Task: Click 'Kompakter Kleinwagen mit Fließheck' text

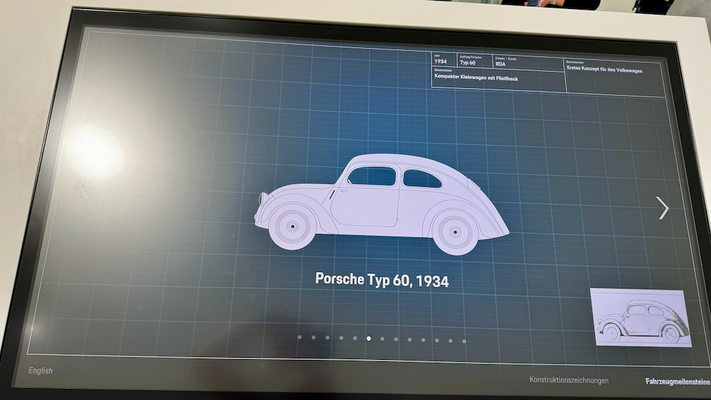Action: (x=476, y=78)
